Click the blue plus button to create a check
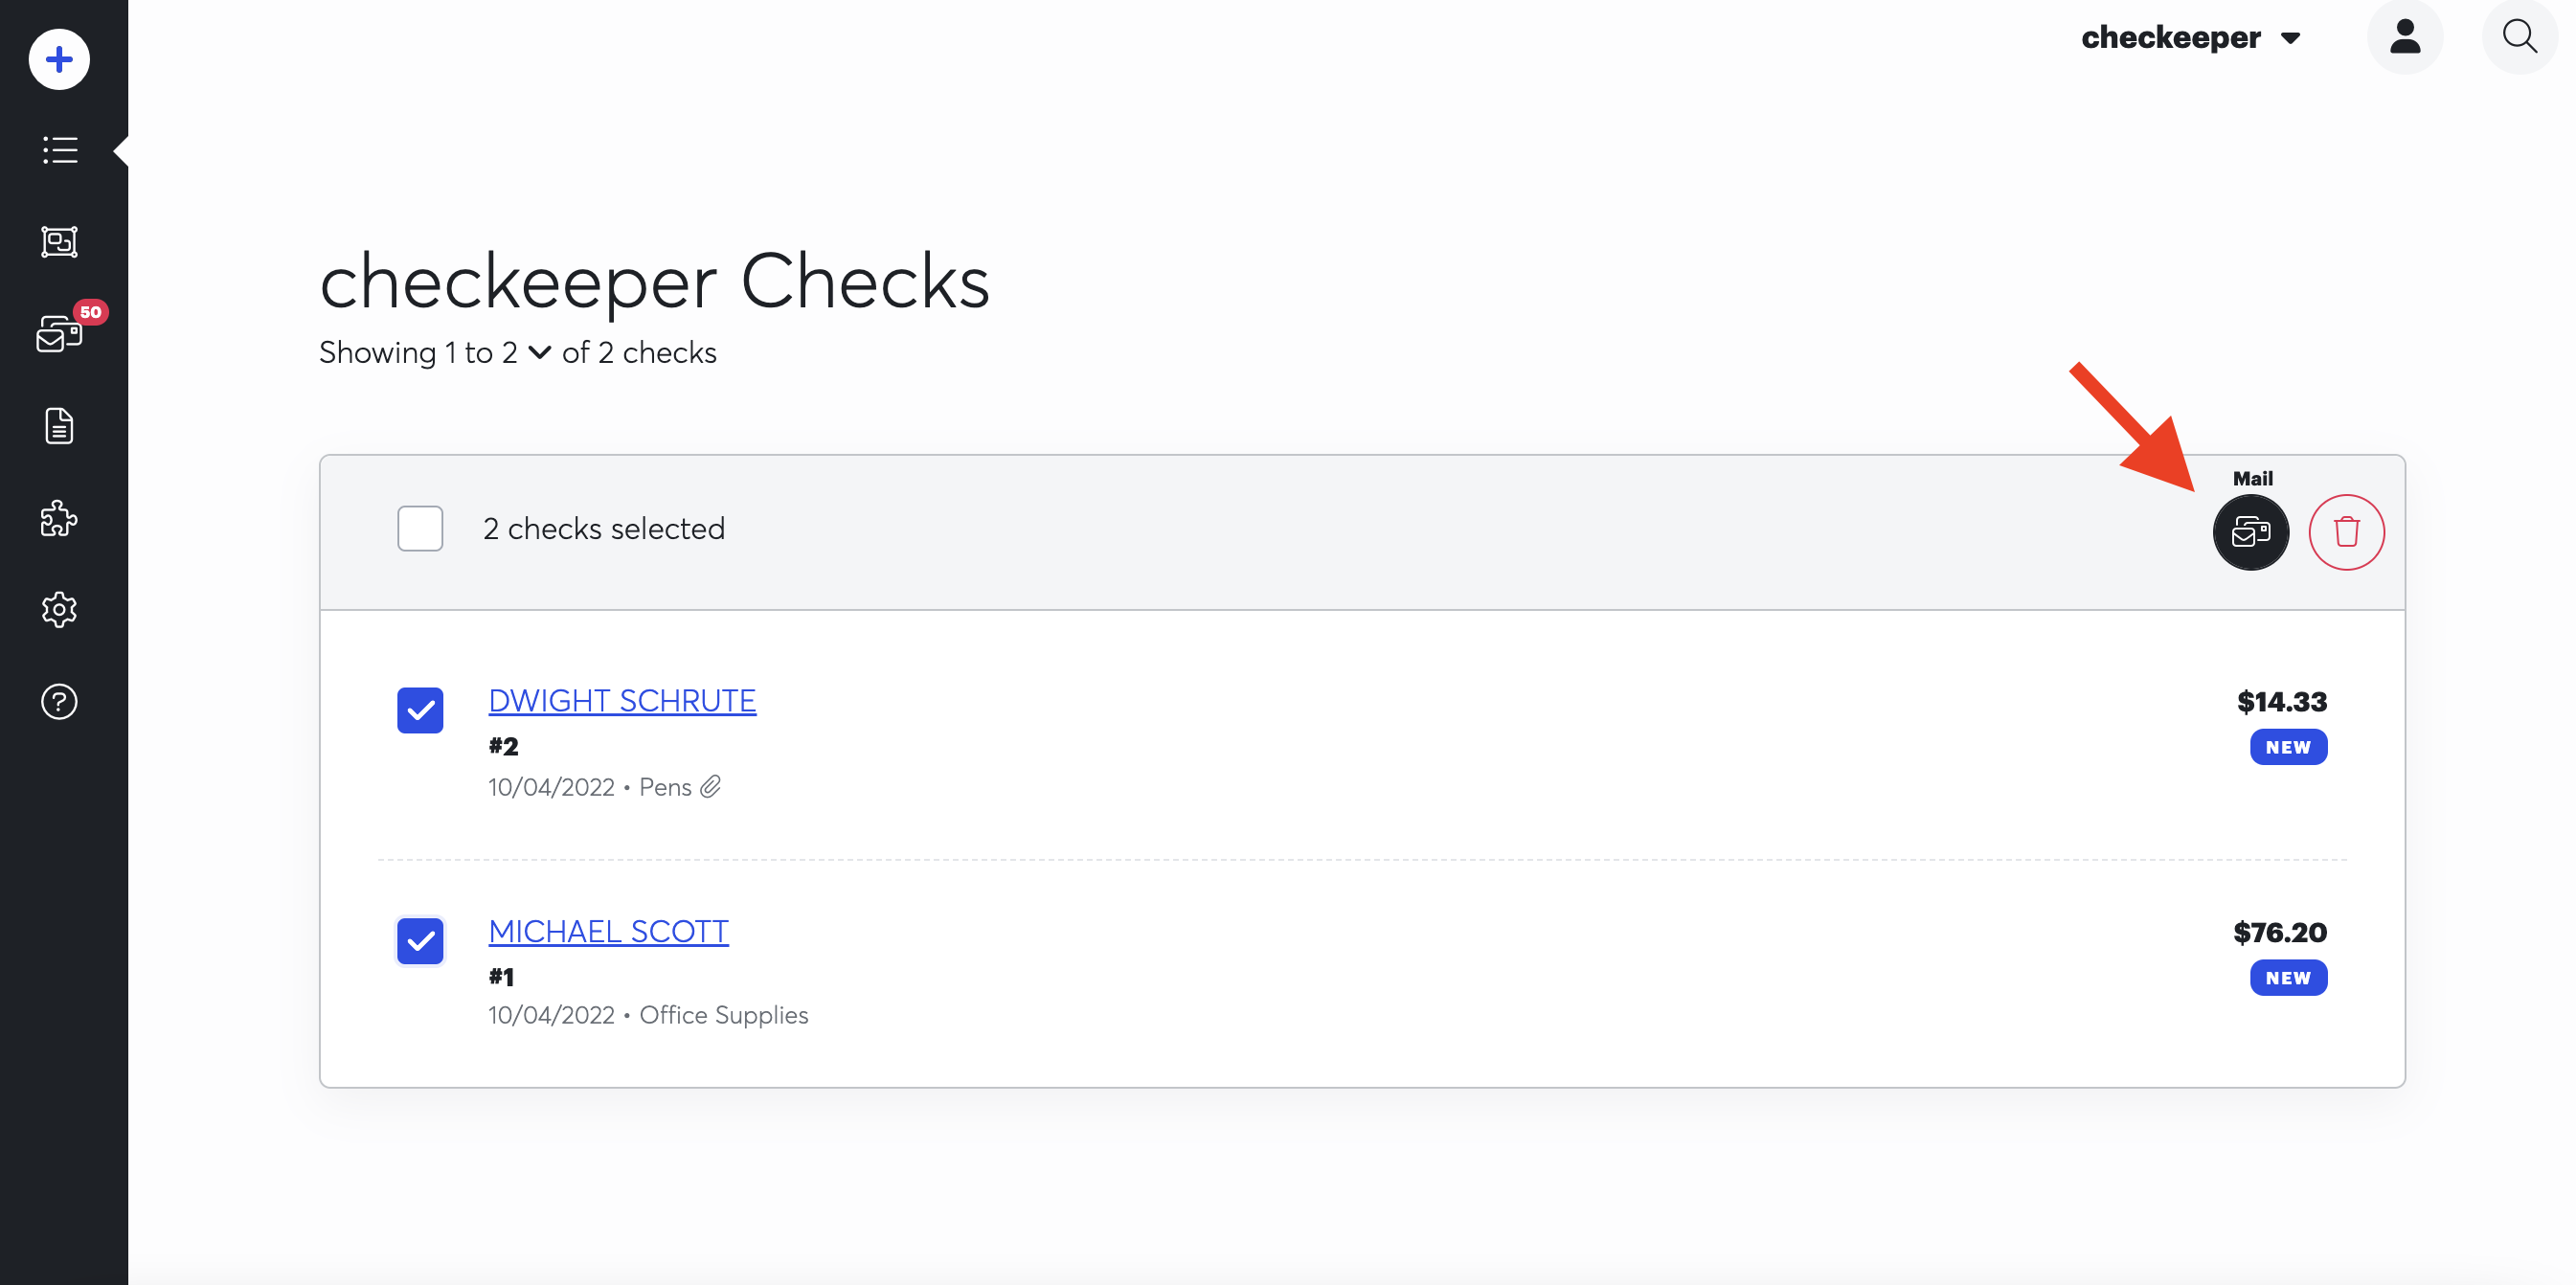The width and height of the screenshot is (2576, 1285). point(58,59)
